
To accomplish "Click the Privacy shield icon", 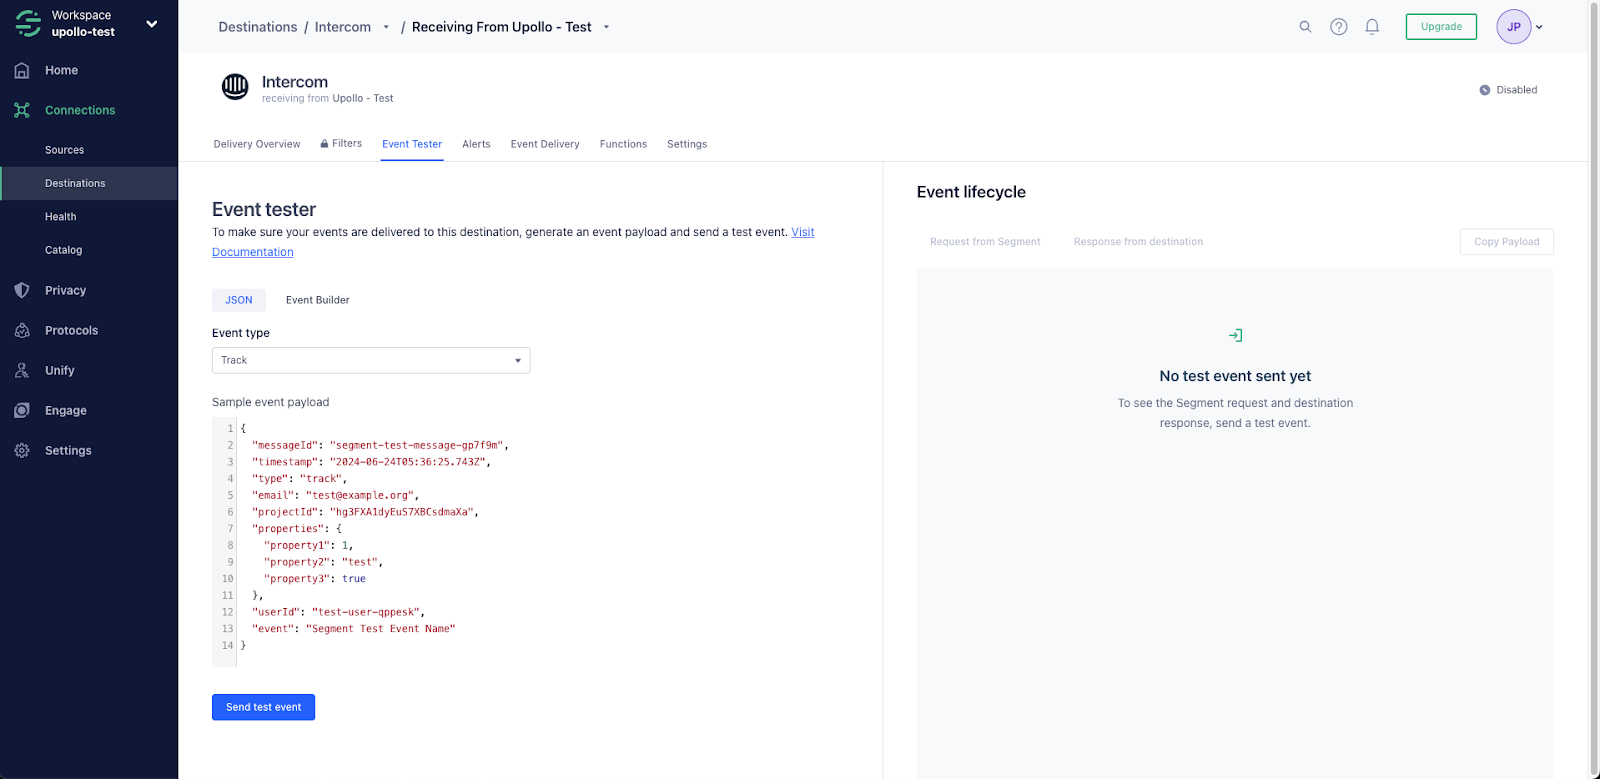I will click(22, 290).
